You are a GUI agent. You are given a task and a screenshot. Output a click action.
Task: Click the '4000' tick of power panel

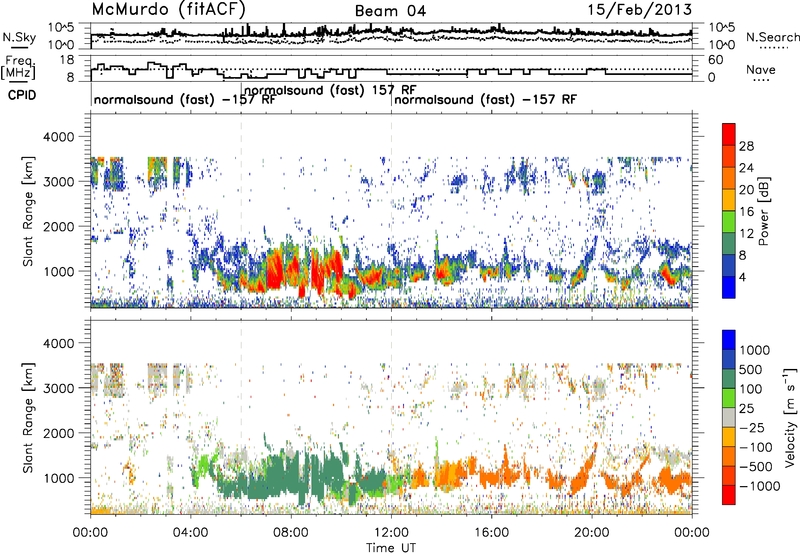pos(60,137)
